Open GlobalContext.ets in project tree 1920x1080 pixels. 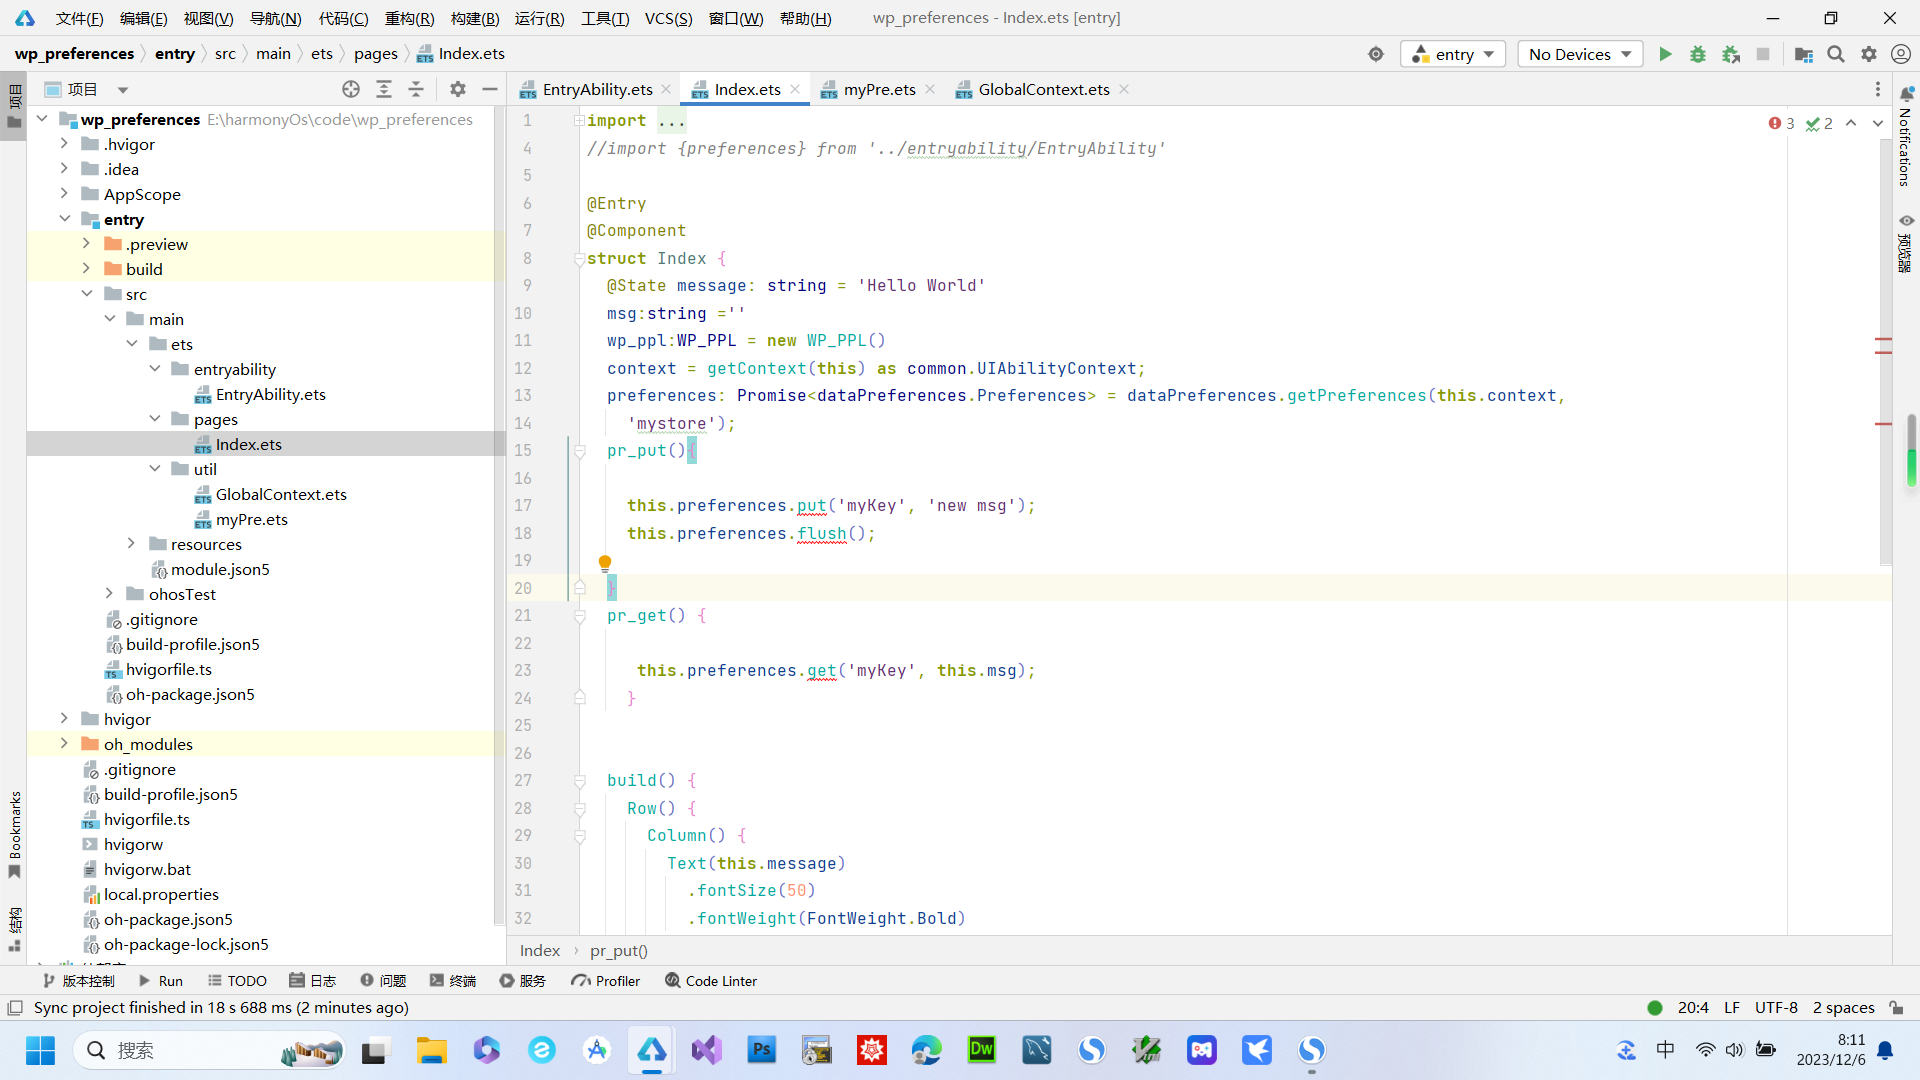click(281, 494)
